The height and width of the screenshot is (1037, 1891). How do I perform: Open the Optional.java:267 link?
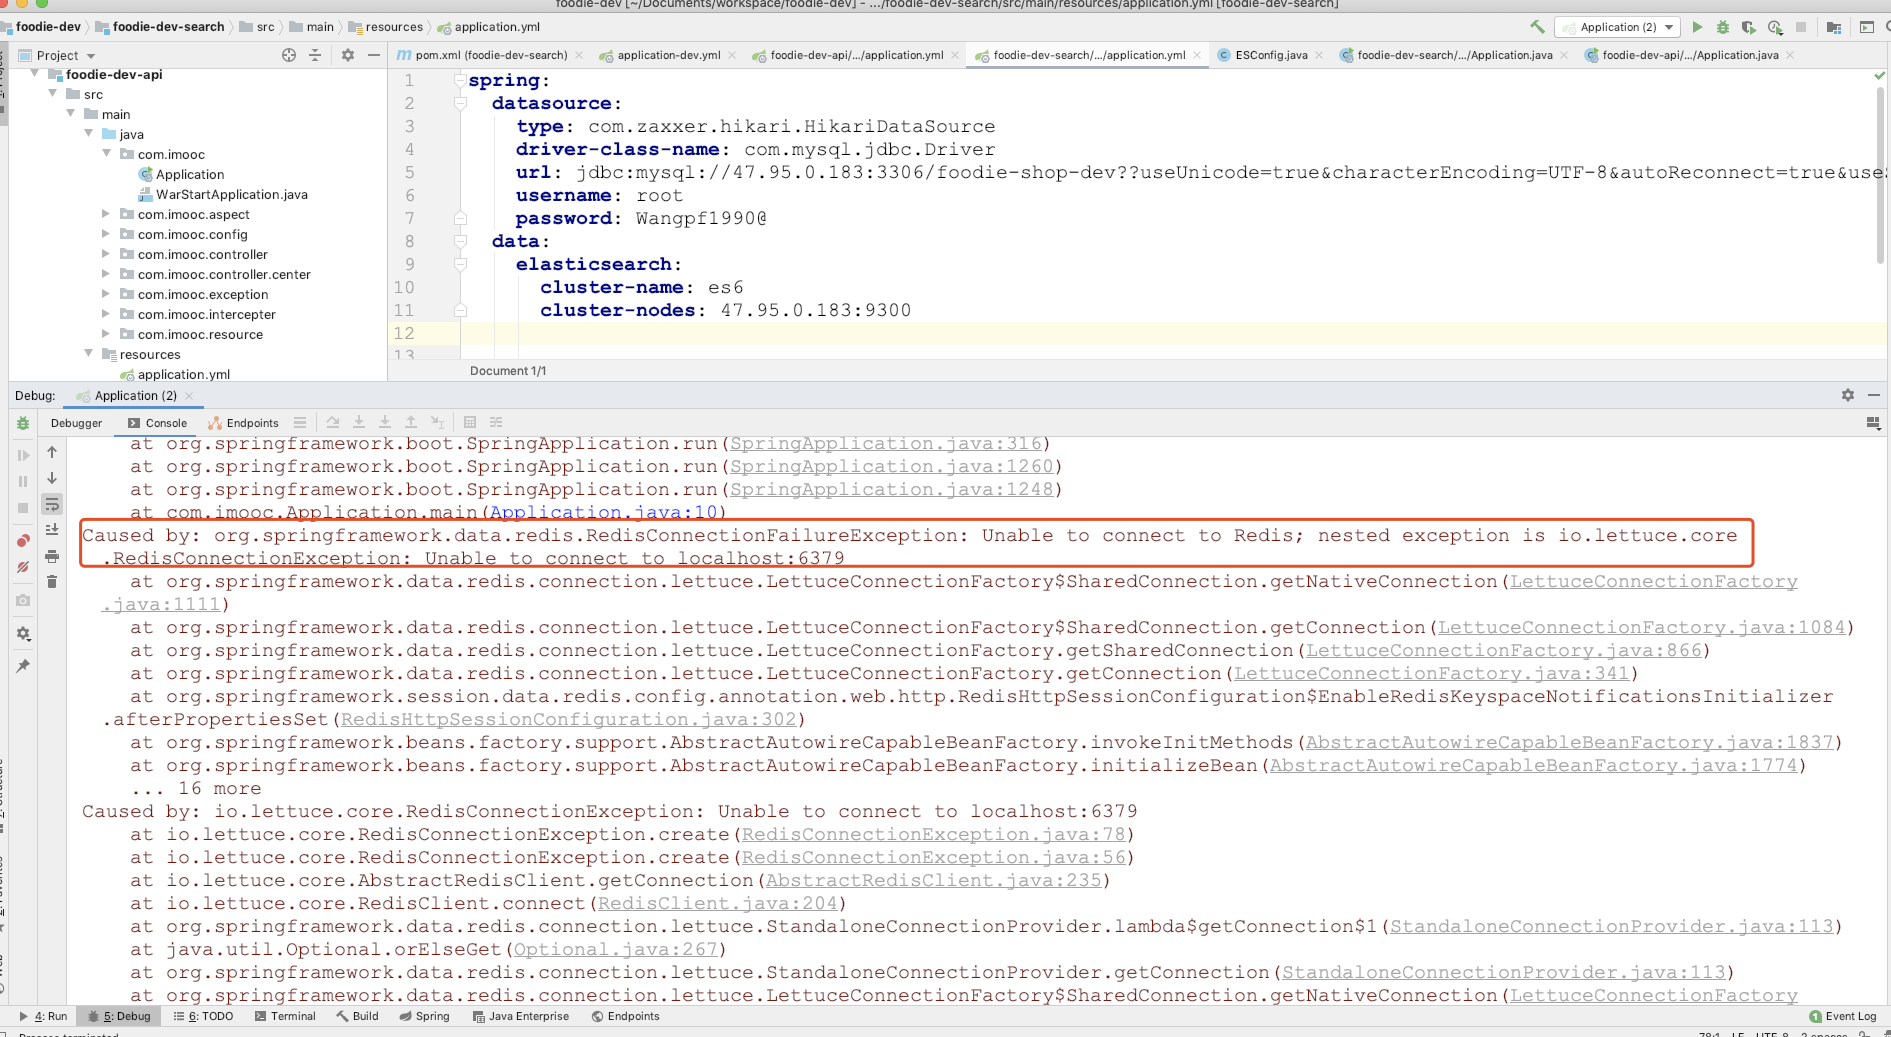click(x=616, y=949)
